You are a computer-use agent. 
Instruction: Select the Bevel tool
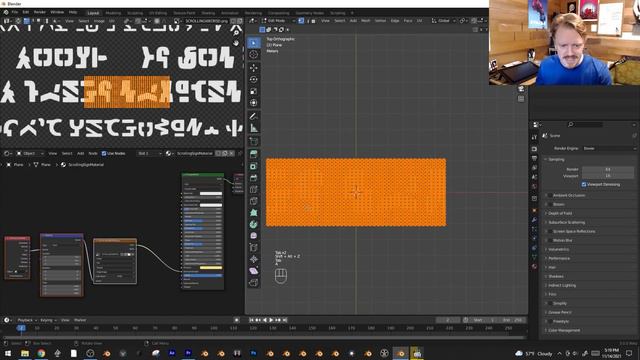(x=253, y=178)
